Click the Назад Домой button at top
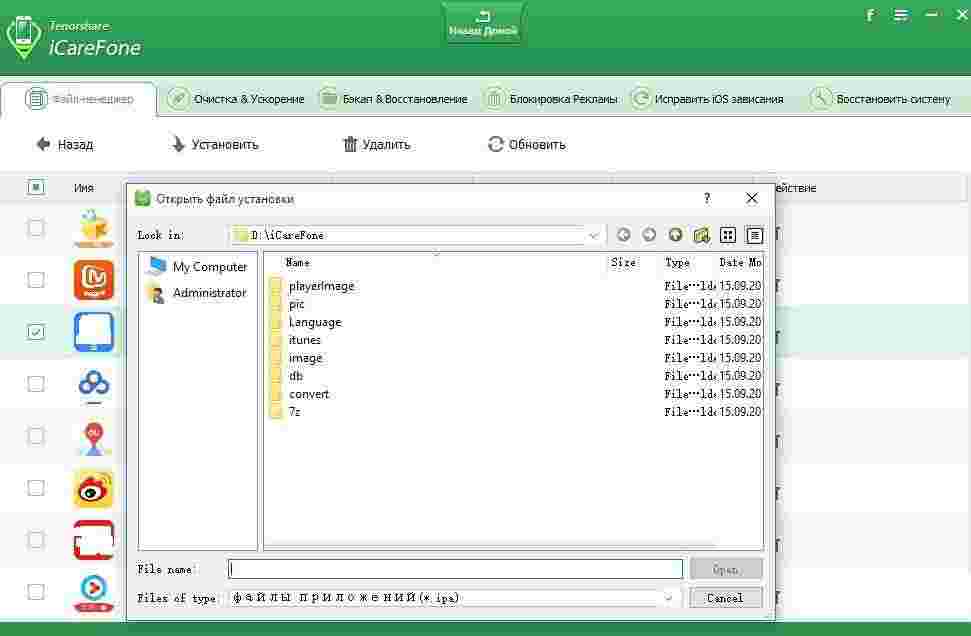The width and height of the screenshot is (971, 636). (483, 24)
